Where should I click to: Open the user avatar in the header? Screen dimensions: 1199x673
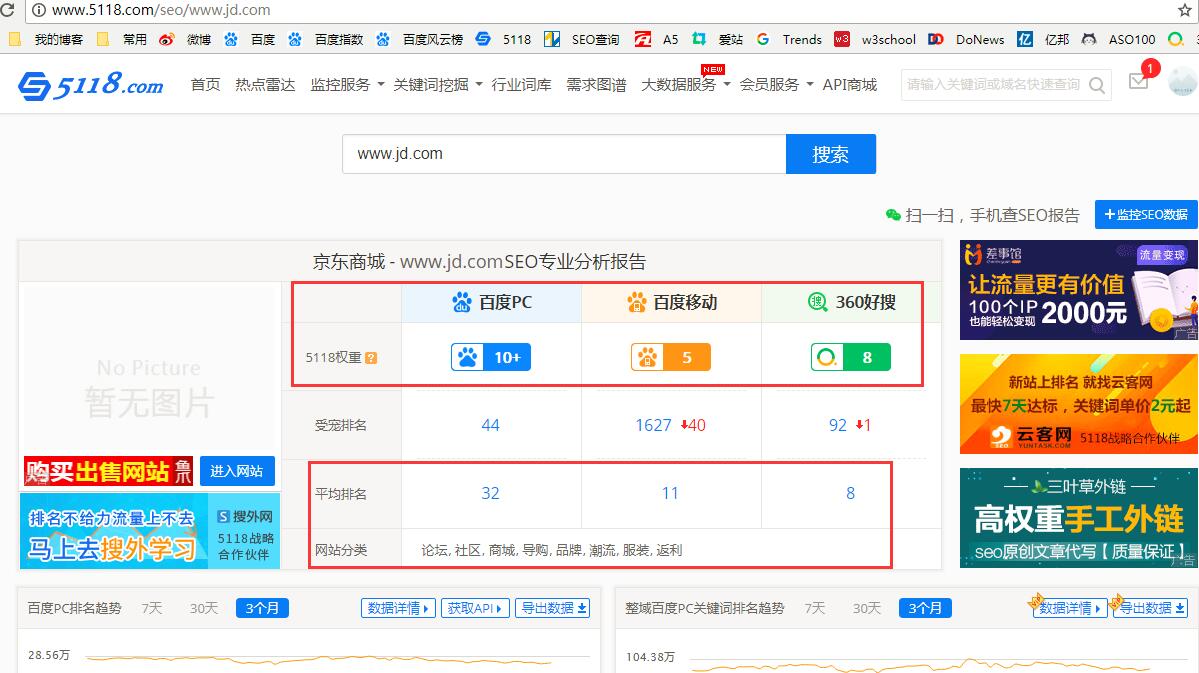[x=1182, y=81]
